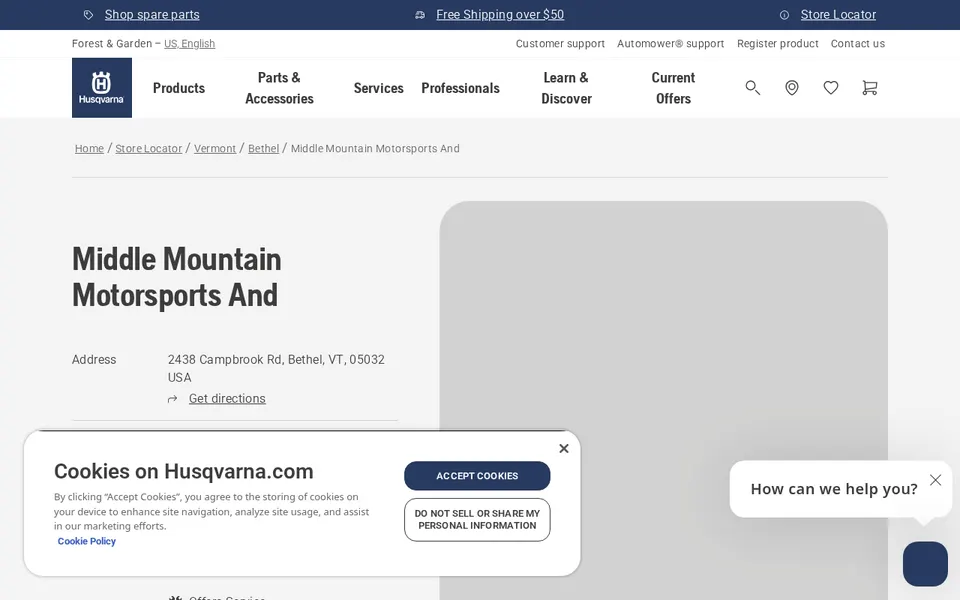Open the Products menu

click(x=179, y=88)
